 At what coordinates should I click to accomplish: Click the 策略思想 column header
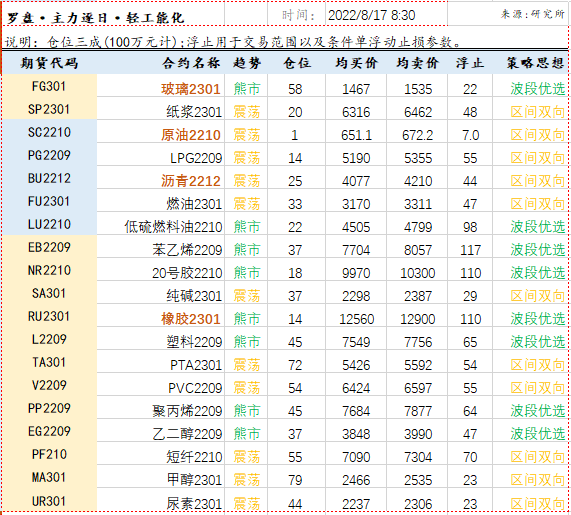click(535, 63)
